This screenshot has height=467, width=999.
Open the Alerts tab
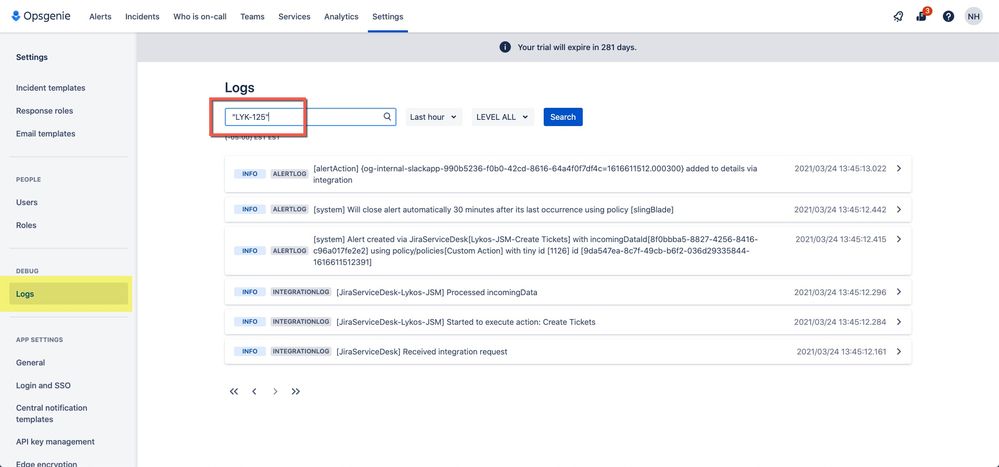[x=100, y=17]
